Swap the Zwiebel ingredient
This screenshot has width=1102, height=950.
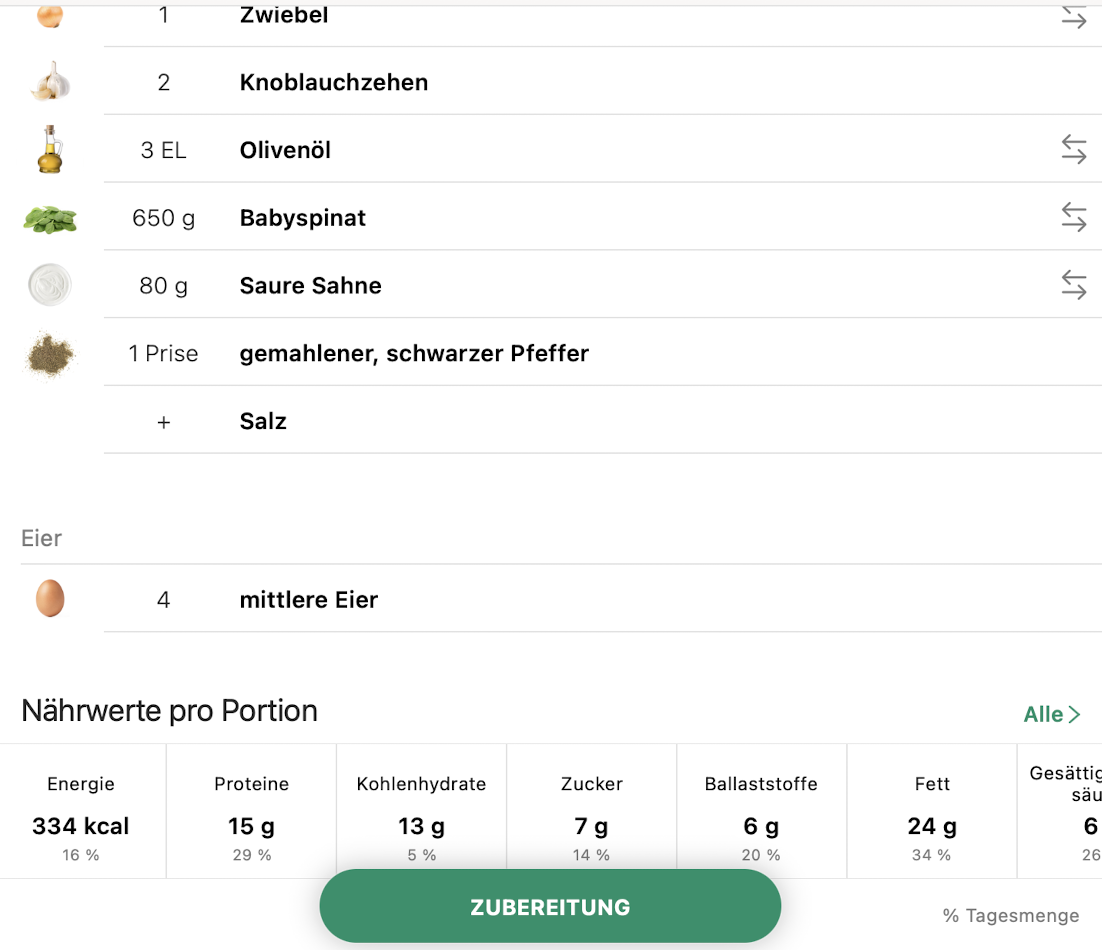pos(1073,17)
